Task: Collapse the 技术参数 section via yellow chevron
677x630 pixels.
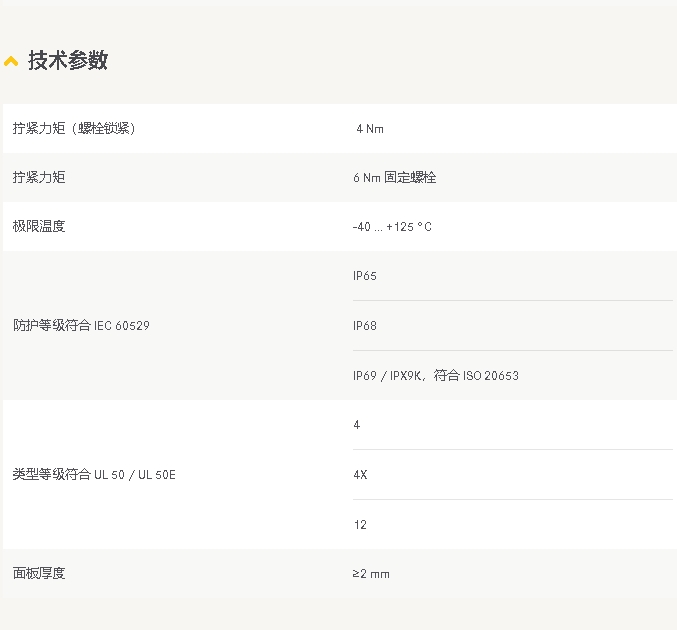Action: pyautogui.click(x=11, y=61)
